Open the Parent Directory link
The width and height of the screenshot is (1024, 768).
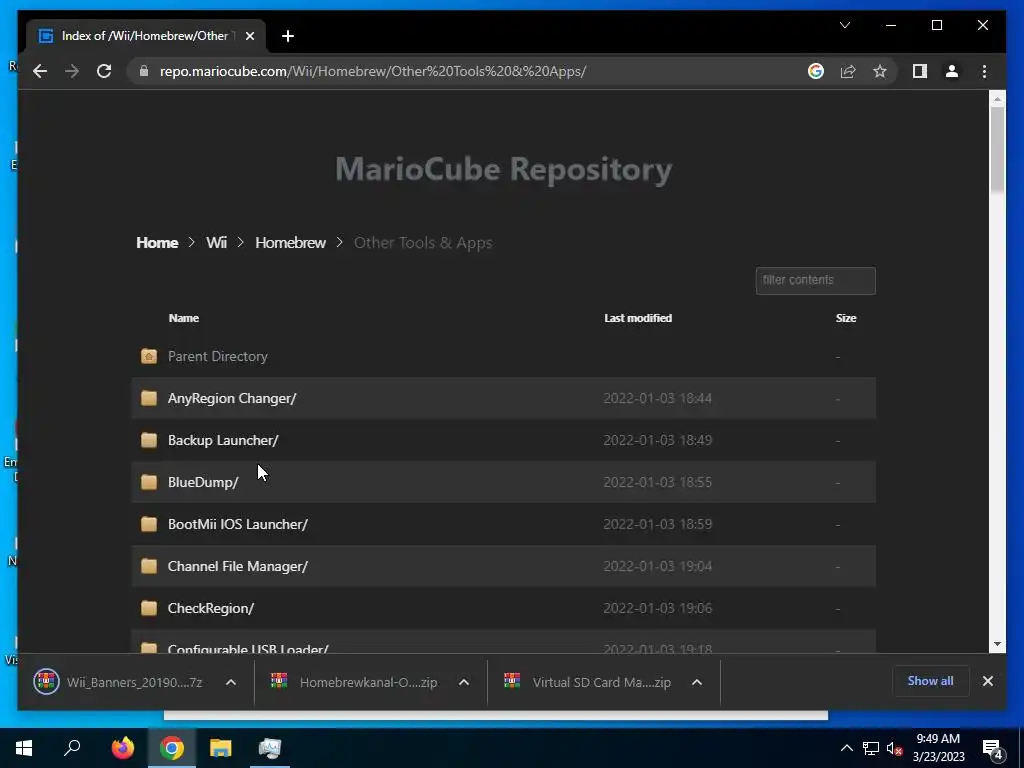217,356
